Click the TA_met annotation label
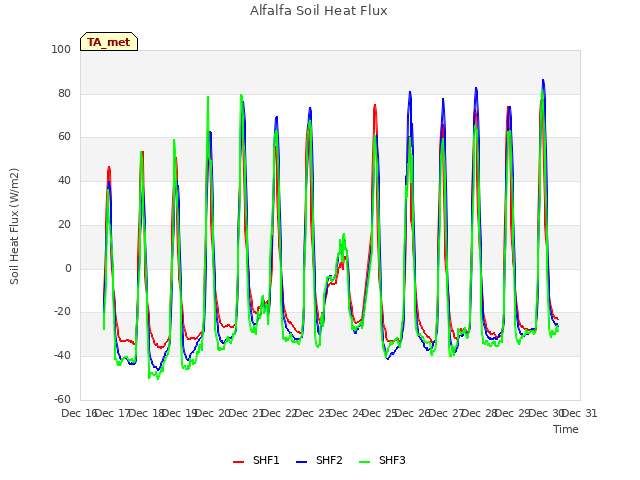The height and width of the screenshot is (480, 640). [x=109, y=42]
